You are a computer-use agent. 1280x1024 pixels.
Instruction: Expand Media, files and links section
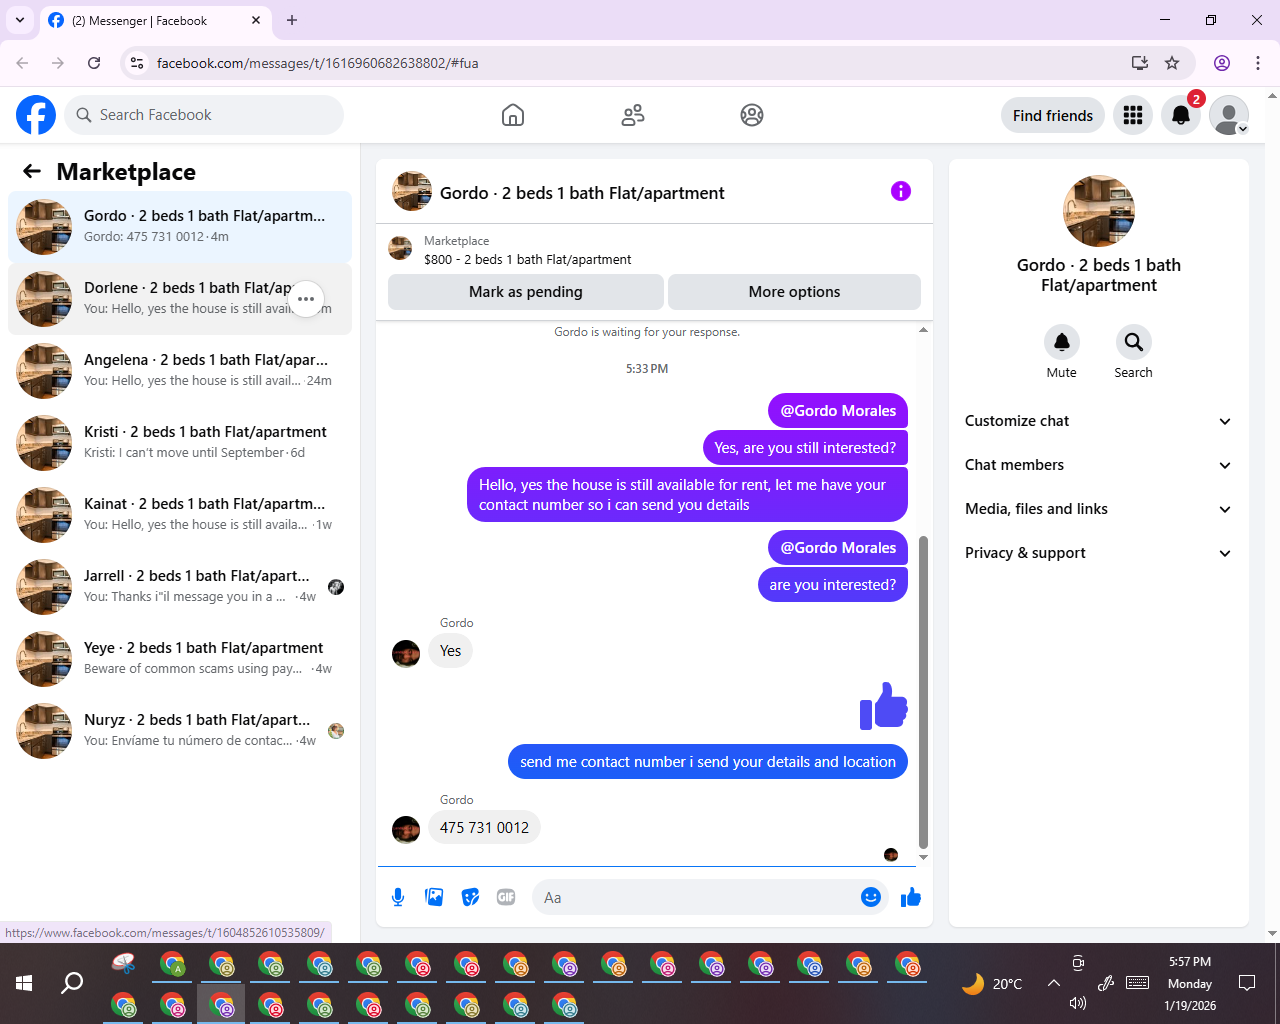(x=1098, y=509)
